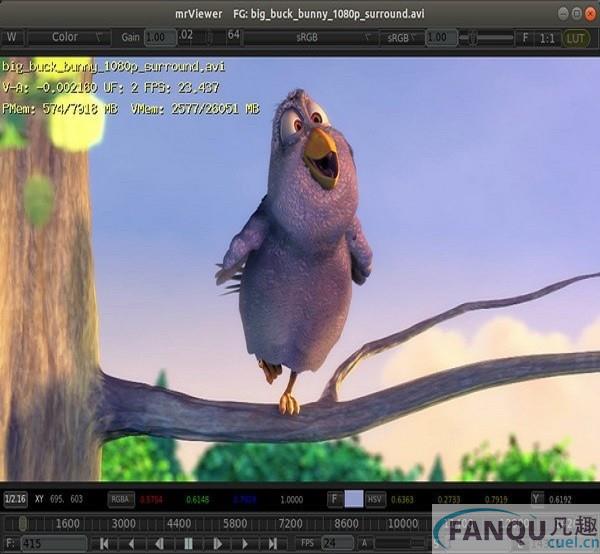600x554 pixels.
Task: Click the FPS value field showing 24
Action: coord(338,544)
